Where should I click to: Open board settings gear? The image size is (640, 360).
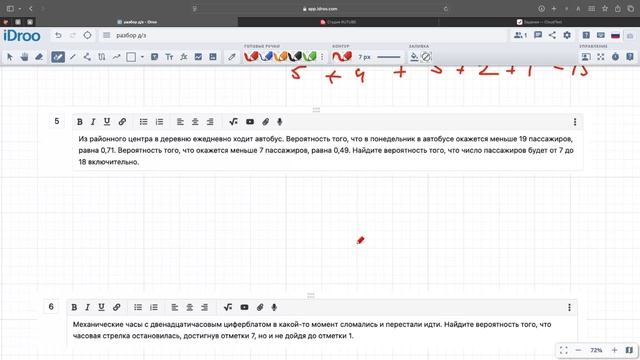pyautogui.click(x=567, y=36)
